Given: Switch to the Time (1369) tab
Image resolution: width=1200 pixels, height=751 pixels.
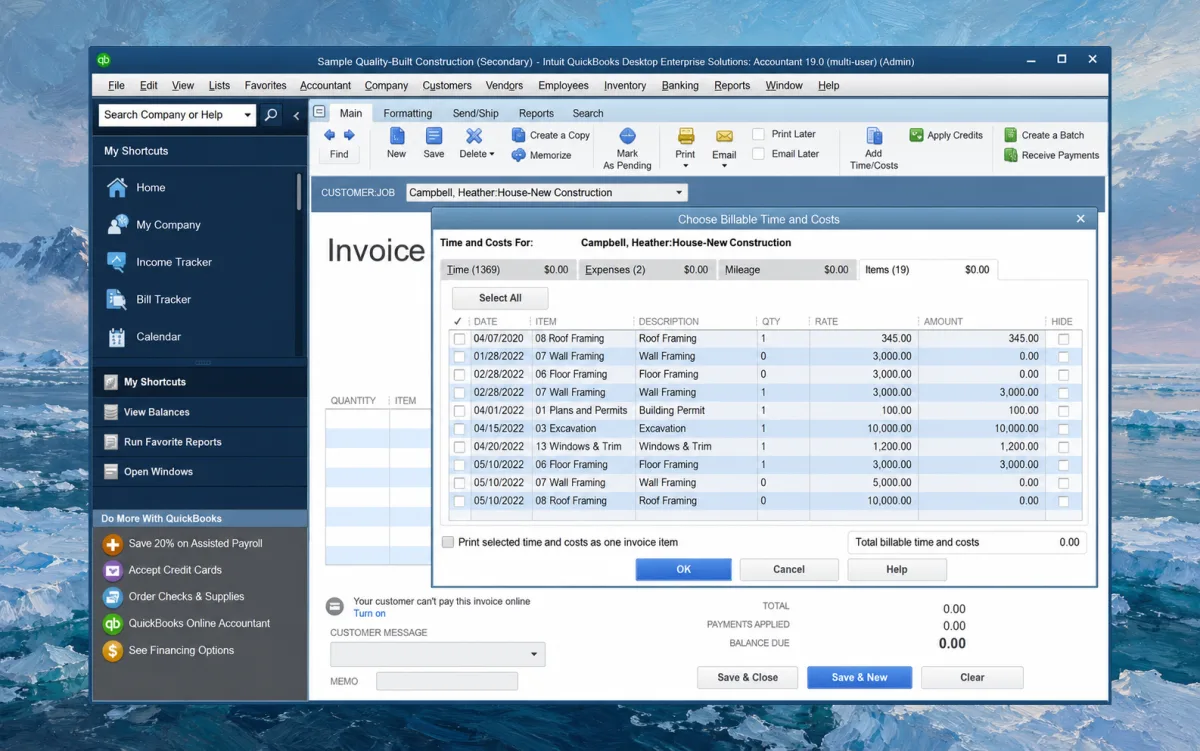Looking at the screenshot, I should [508, 270].
